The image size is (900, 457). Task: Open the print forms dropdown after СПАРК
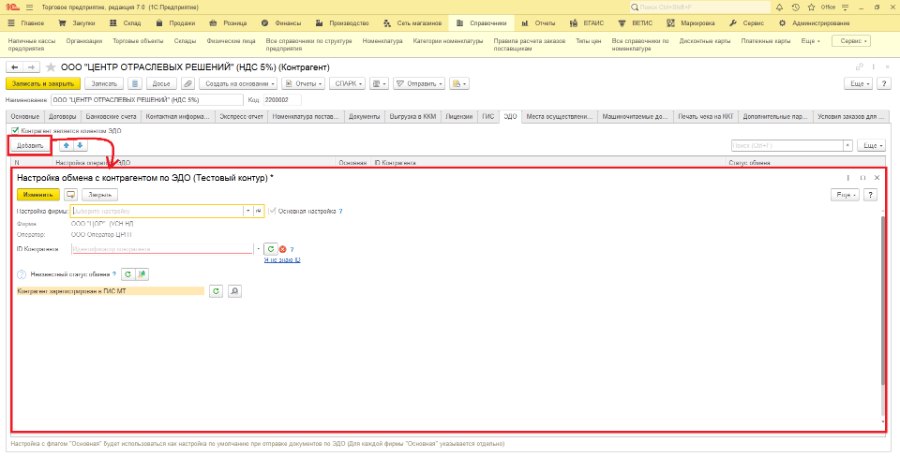(379, 84)
